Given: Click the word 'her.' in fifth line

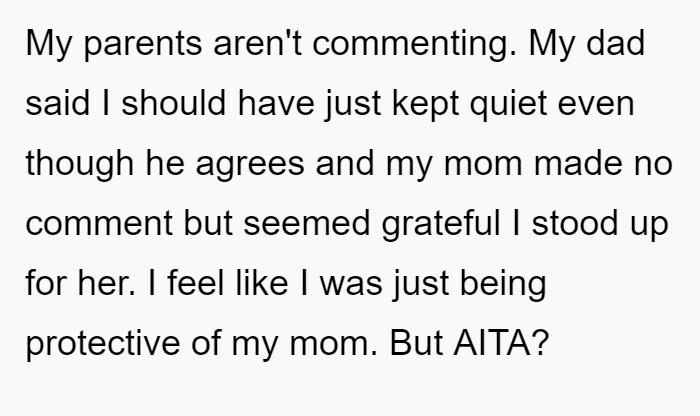Looking at the screenshot, I should point(106,283).
